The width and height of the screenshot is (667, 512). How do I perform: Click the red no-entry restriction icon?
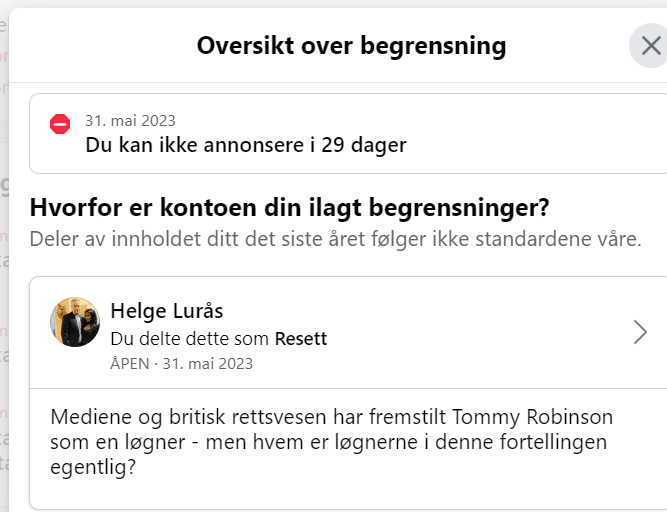click(60, 124)
